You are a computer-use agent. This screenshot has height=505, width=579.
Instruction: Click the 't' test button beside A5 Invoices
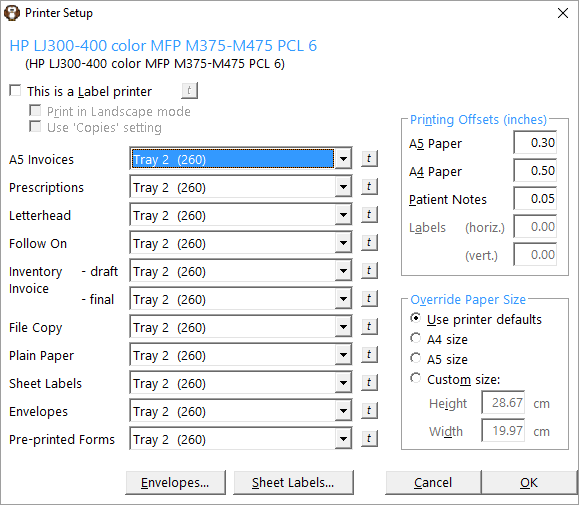tap(369, 159)
